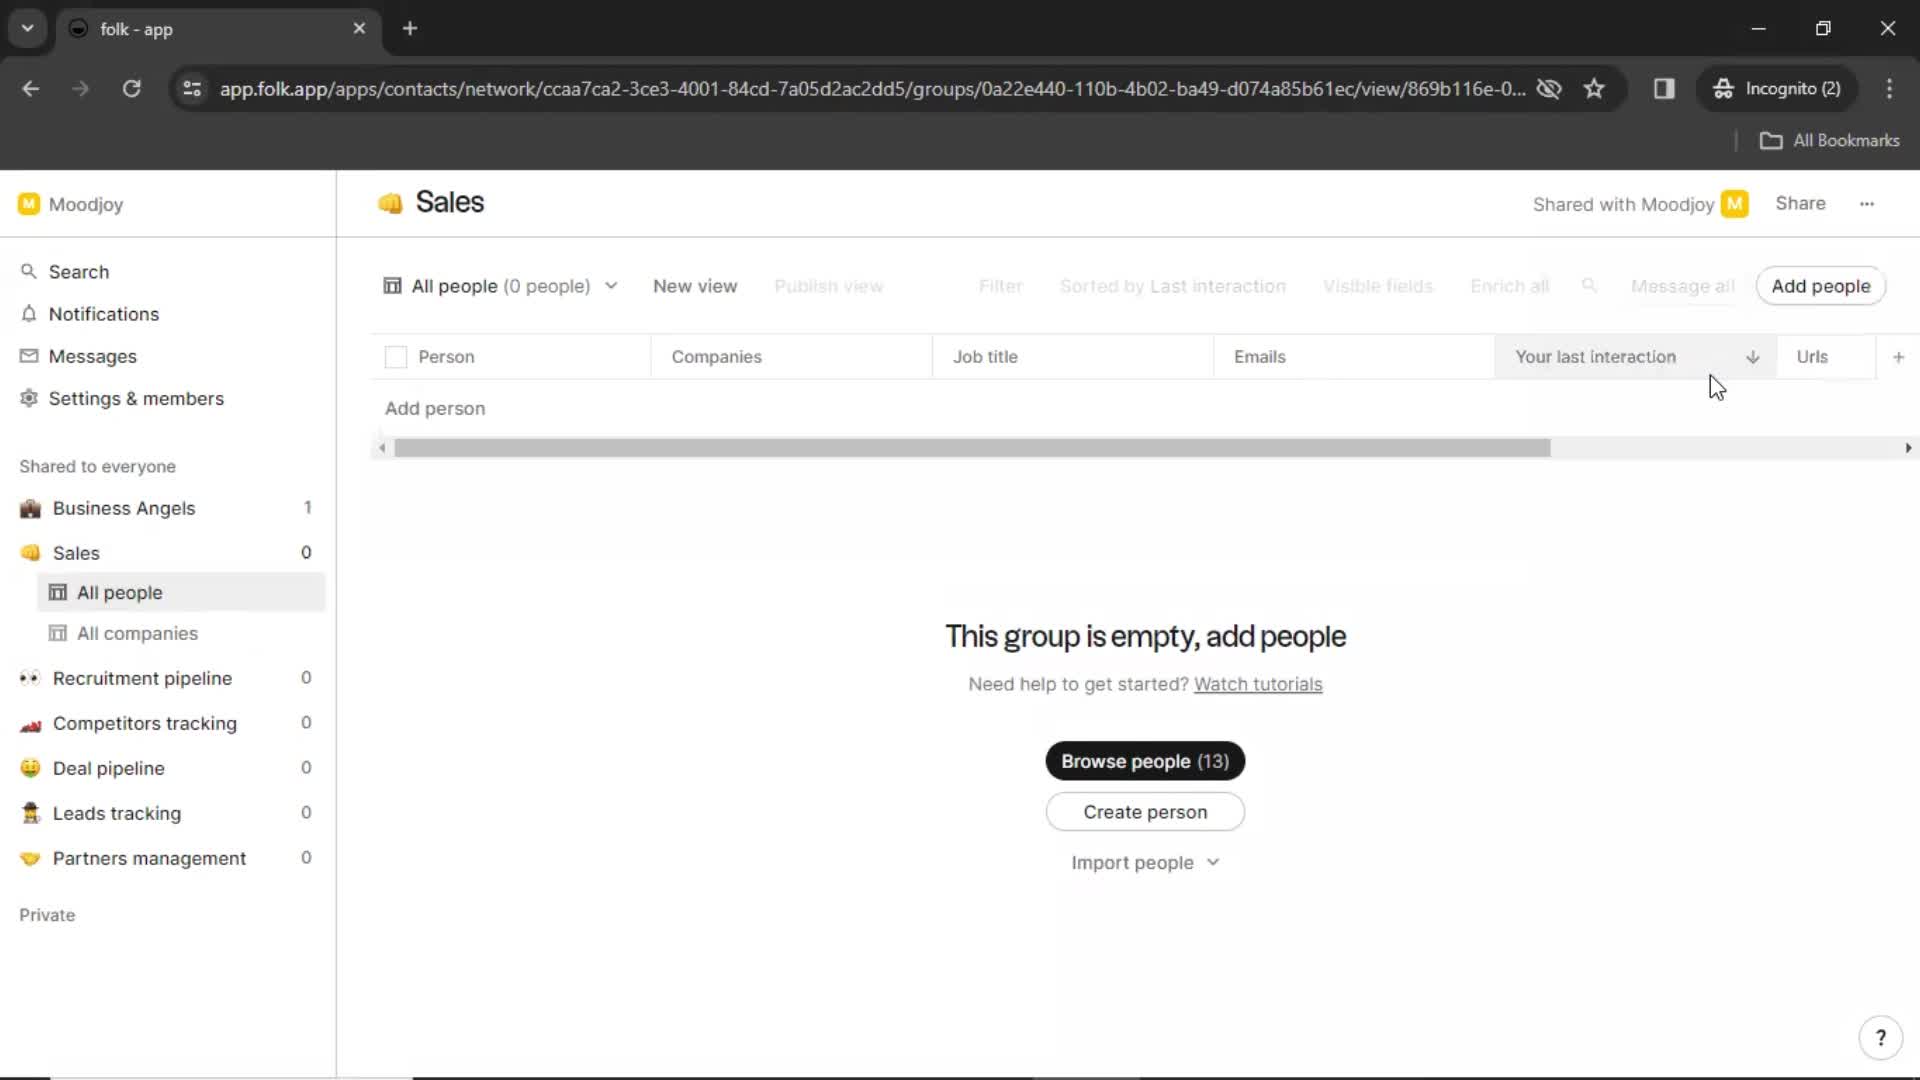Click the grid view icon next to All people
Image resolution: width=1920 pixels, height=1080 pixels.
click(x=392, y=286)
